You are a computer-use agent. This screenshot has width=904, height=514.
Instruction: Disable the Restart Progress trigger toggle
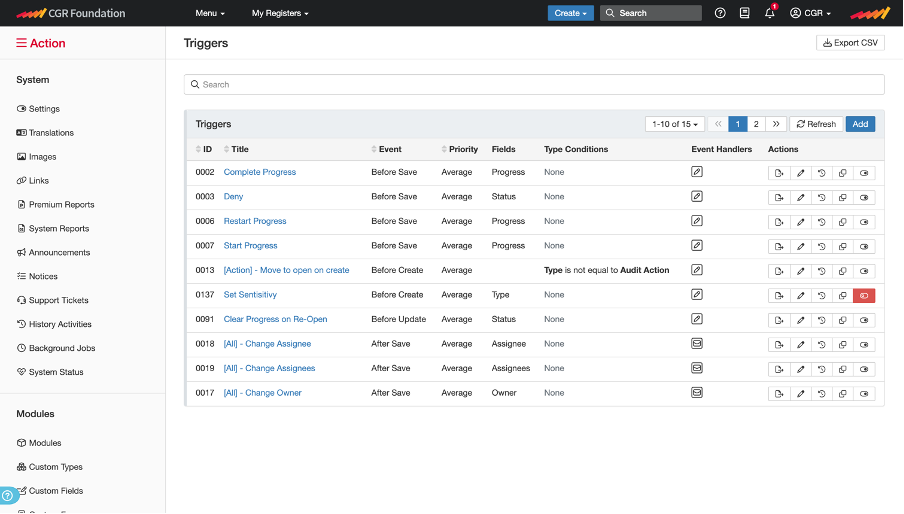pos(864,222)
